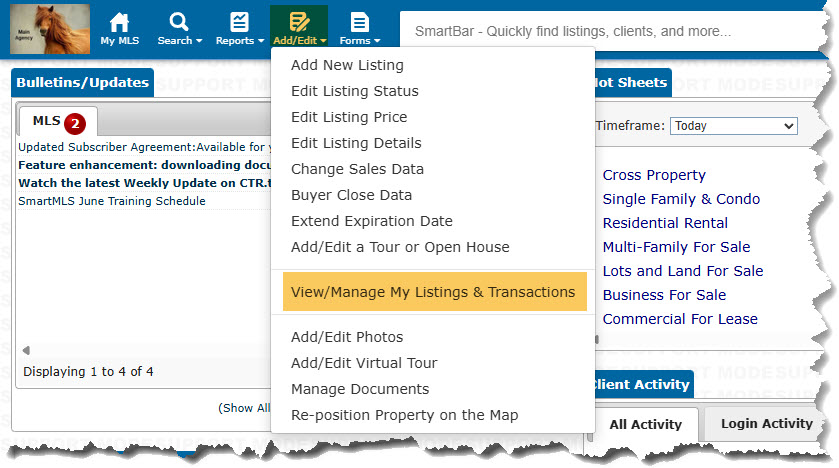Image resolution: width=839 pixels, height=468 pixels.
Task: Open the Reports toolbar menu
Action: click(239, 29)
